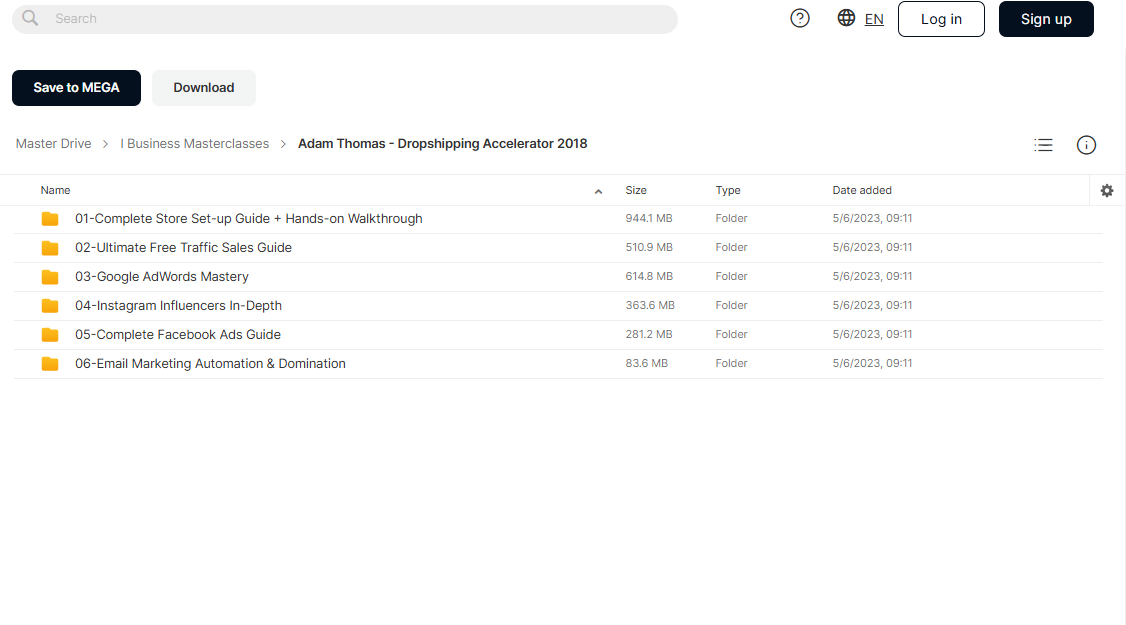
Task: Click the 83.6 MB size value
Action: (x=646, y=364)
